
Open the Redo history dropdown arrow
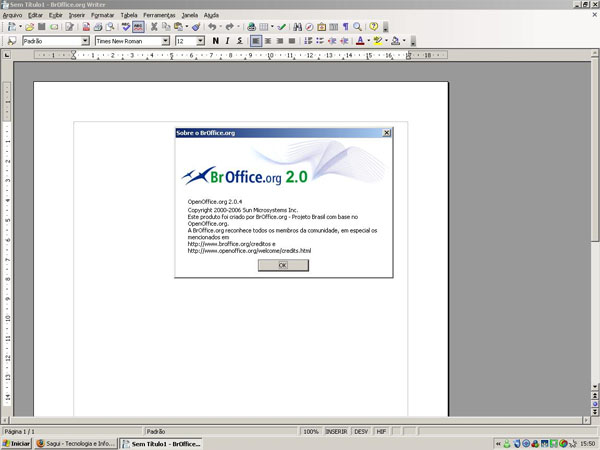tap(238, 27)
